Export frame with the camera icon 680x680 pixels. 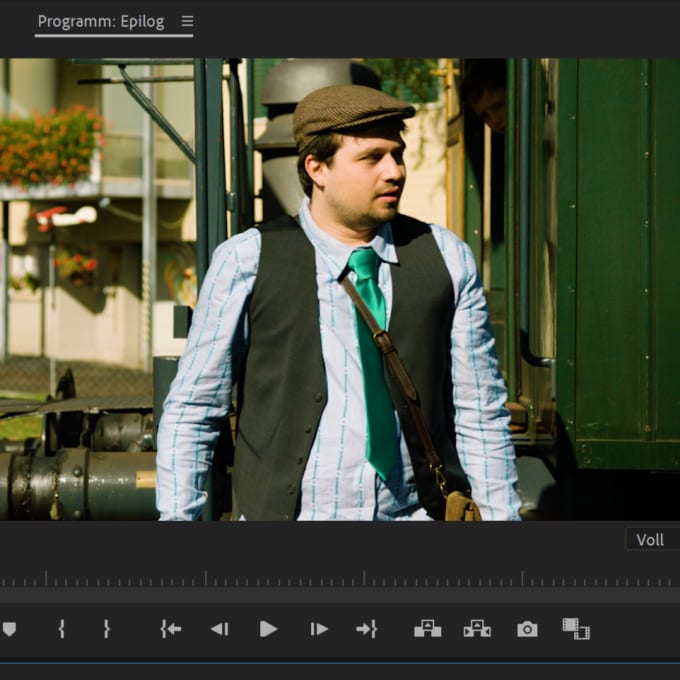pyautogui.click(x=527, y=629)
